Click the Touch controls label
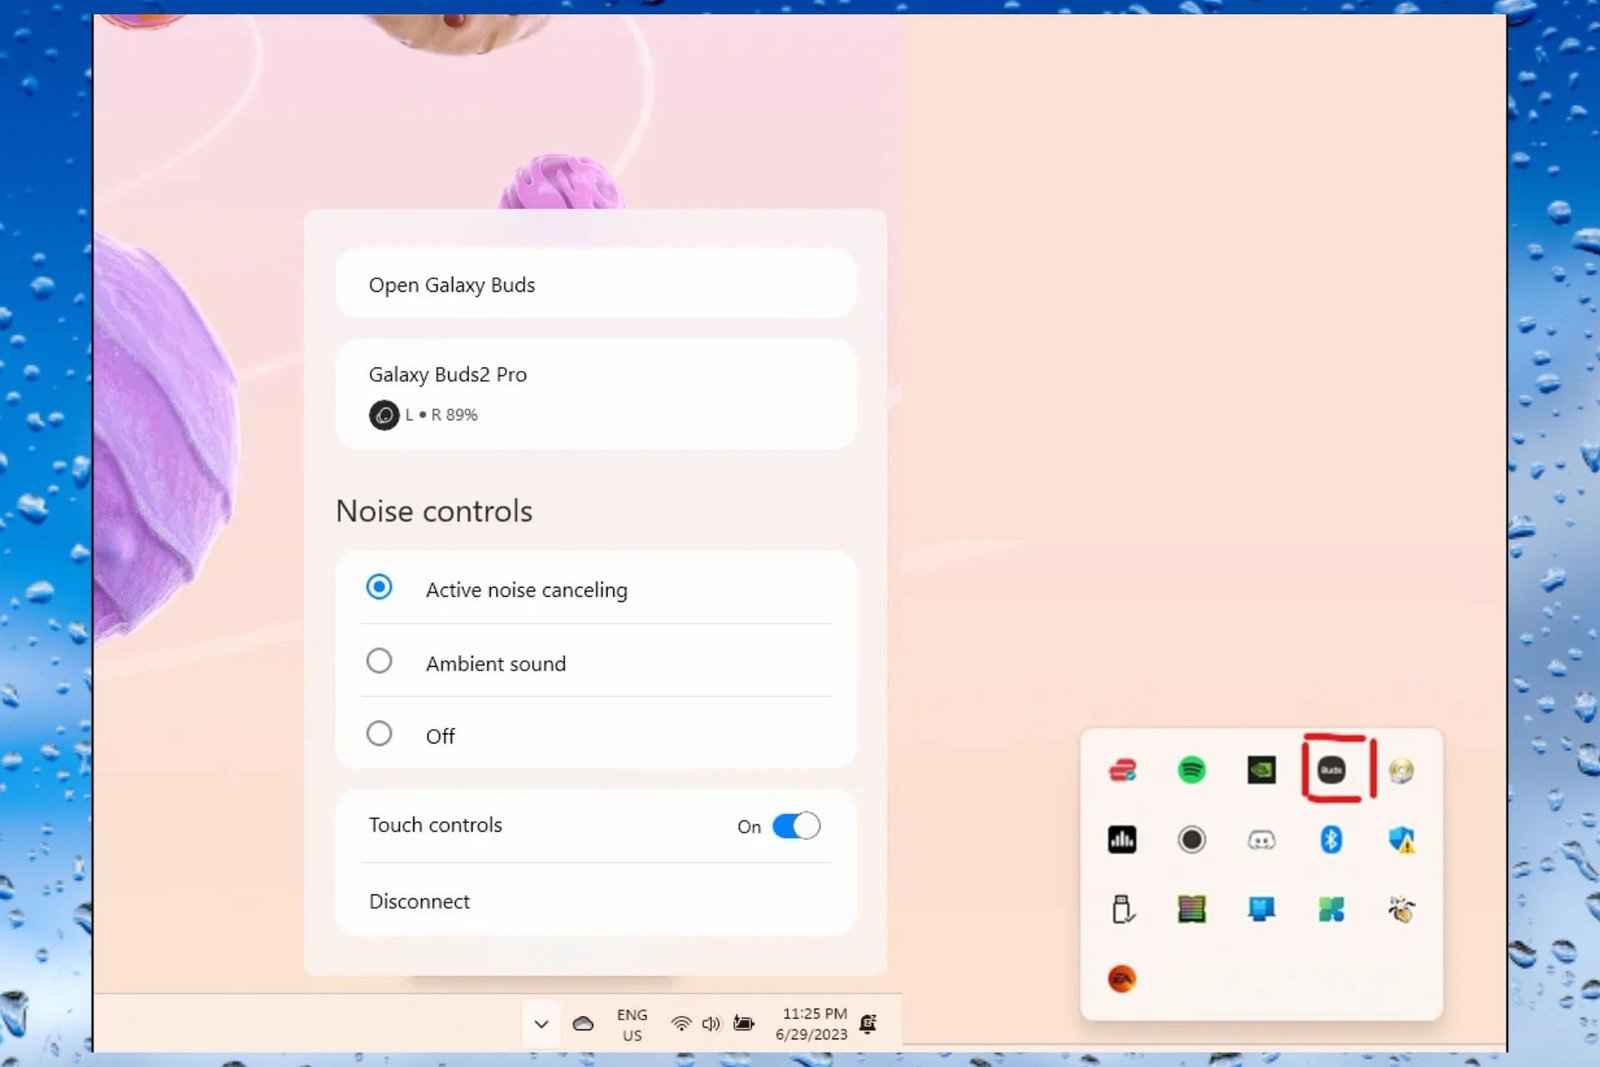Viewport: 1600px width, 1067px height. pyautogui.click(x=435, y=825)
